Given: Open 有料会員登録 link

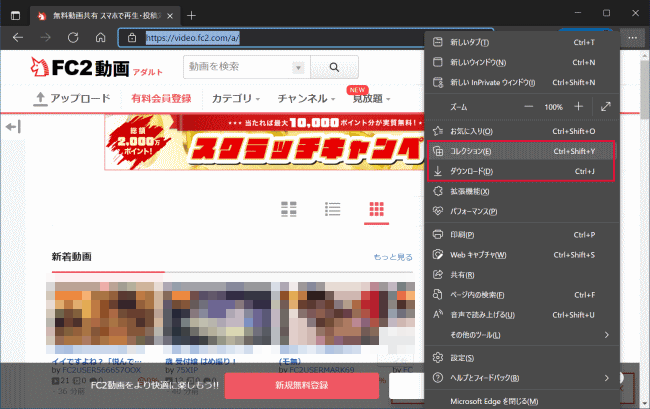Looking at the screenshot, I should pyautogui.click(x=161, y=99).
